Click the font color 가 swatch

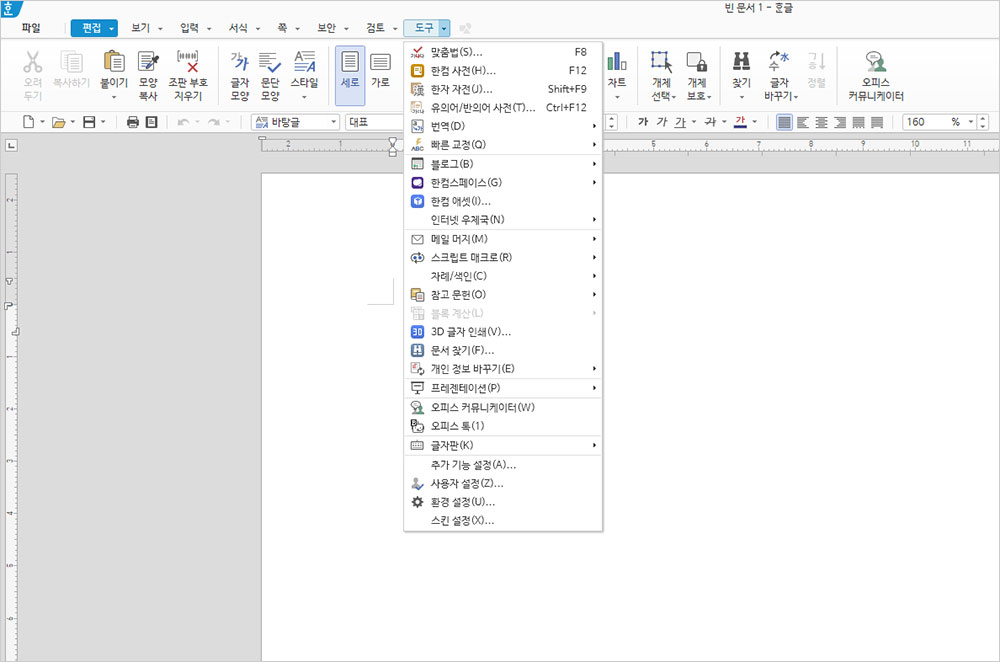pyautogui.click(x=740, y=122)
